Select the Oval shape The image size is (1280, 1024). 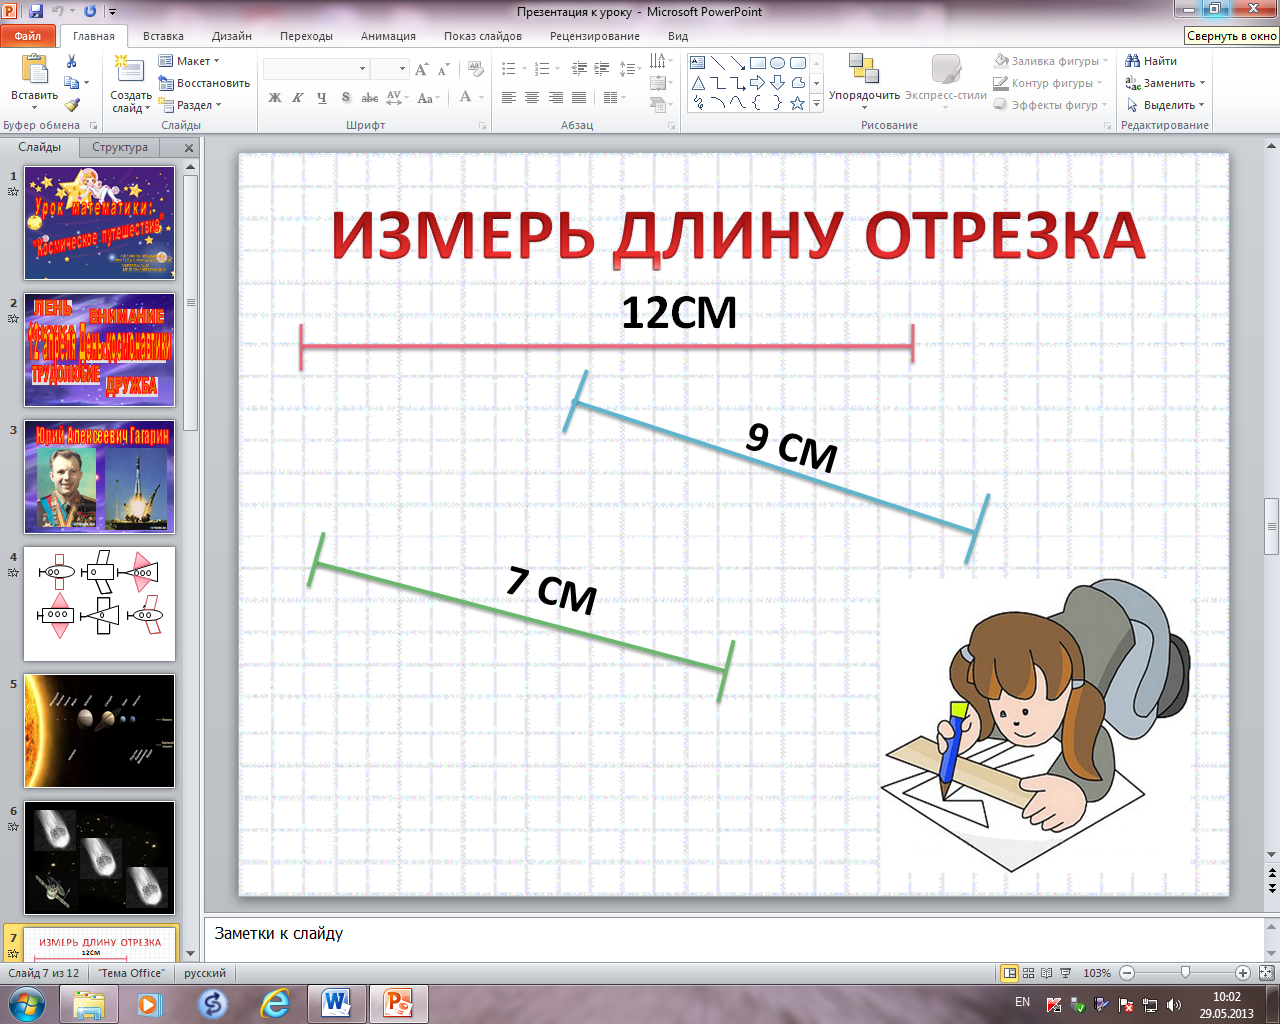click(778, 63)
